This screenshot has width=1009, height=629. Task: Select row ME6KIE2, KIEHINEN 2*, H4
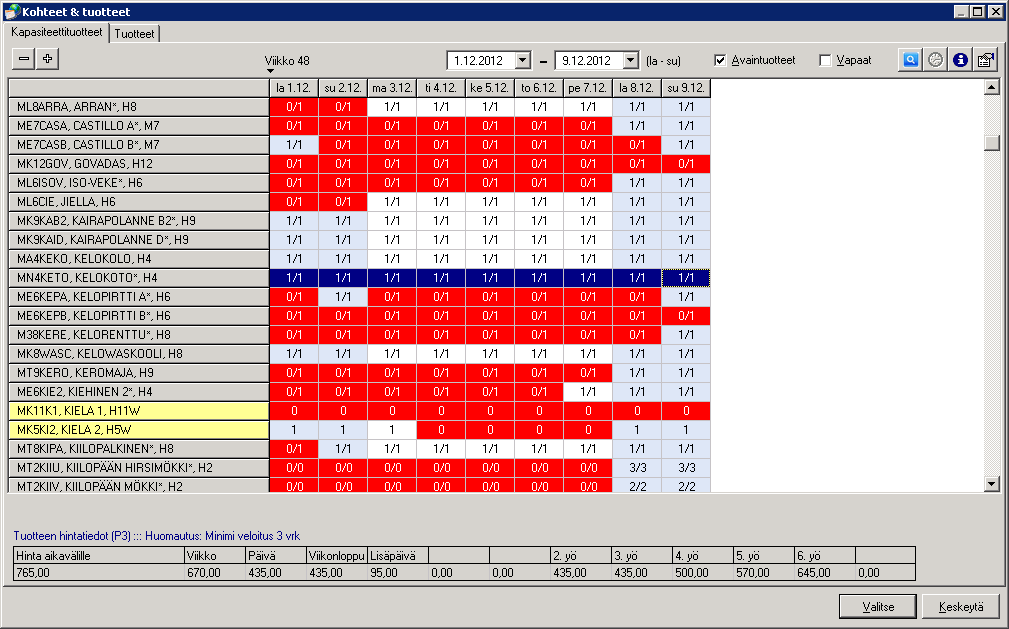[x=139, y=392]
